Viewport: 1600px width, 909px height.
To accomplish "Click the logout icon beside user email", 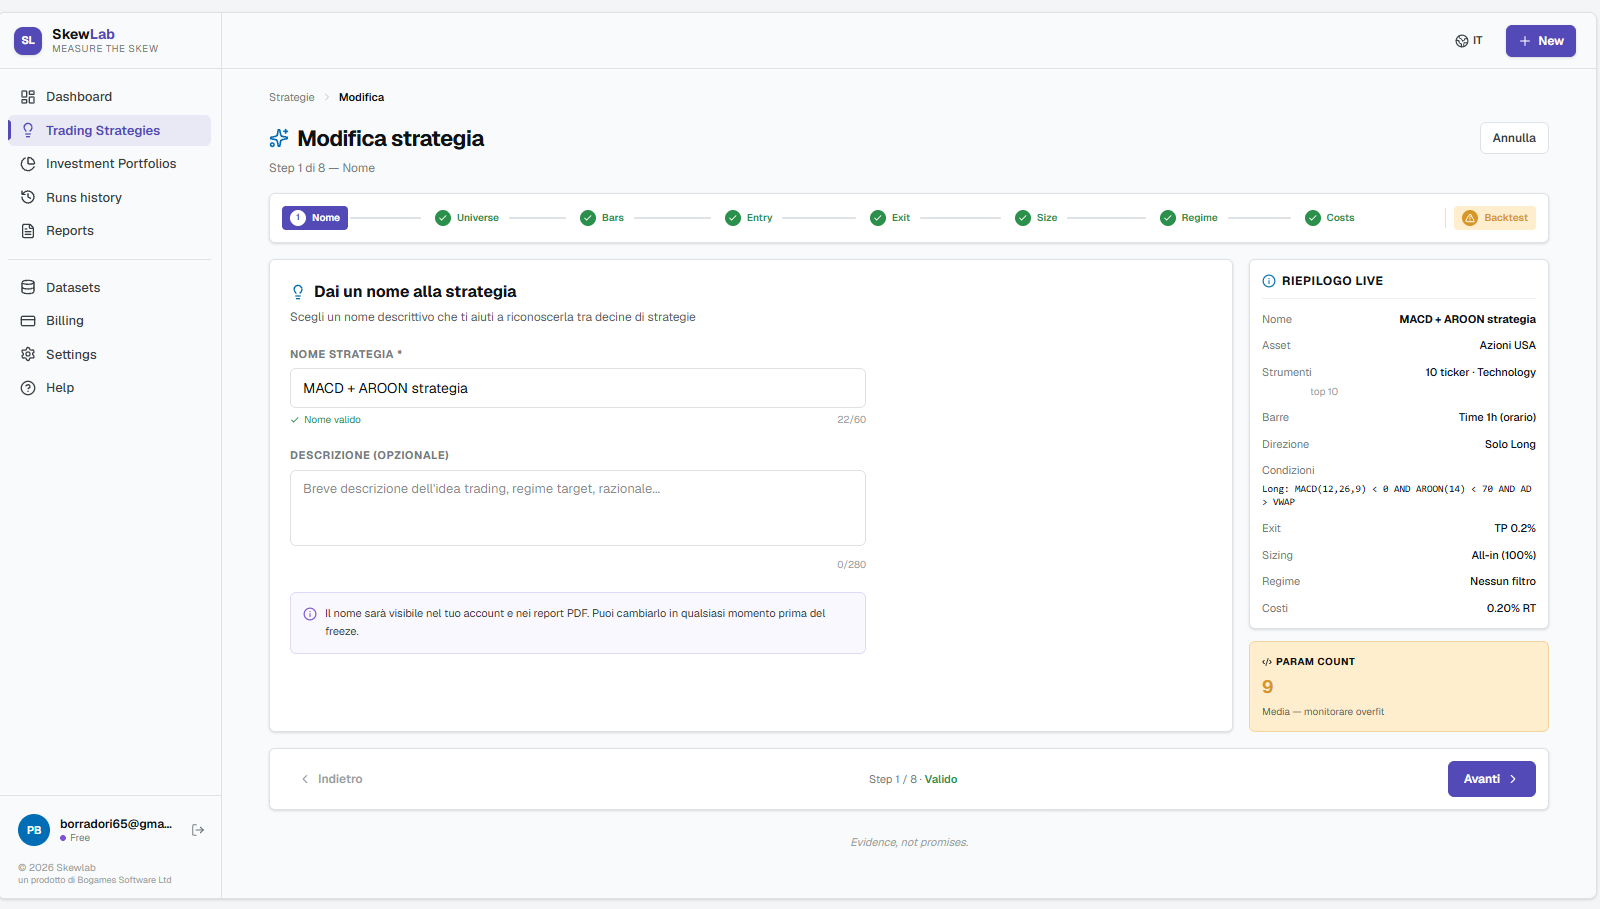I will (x=198, y=830).
